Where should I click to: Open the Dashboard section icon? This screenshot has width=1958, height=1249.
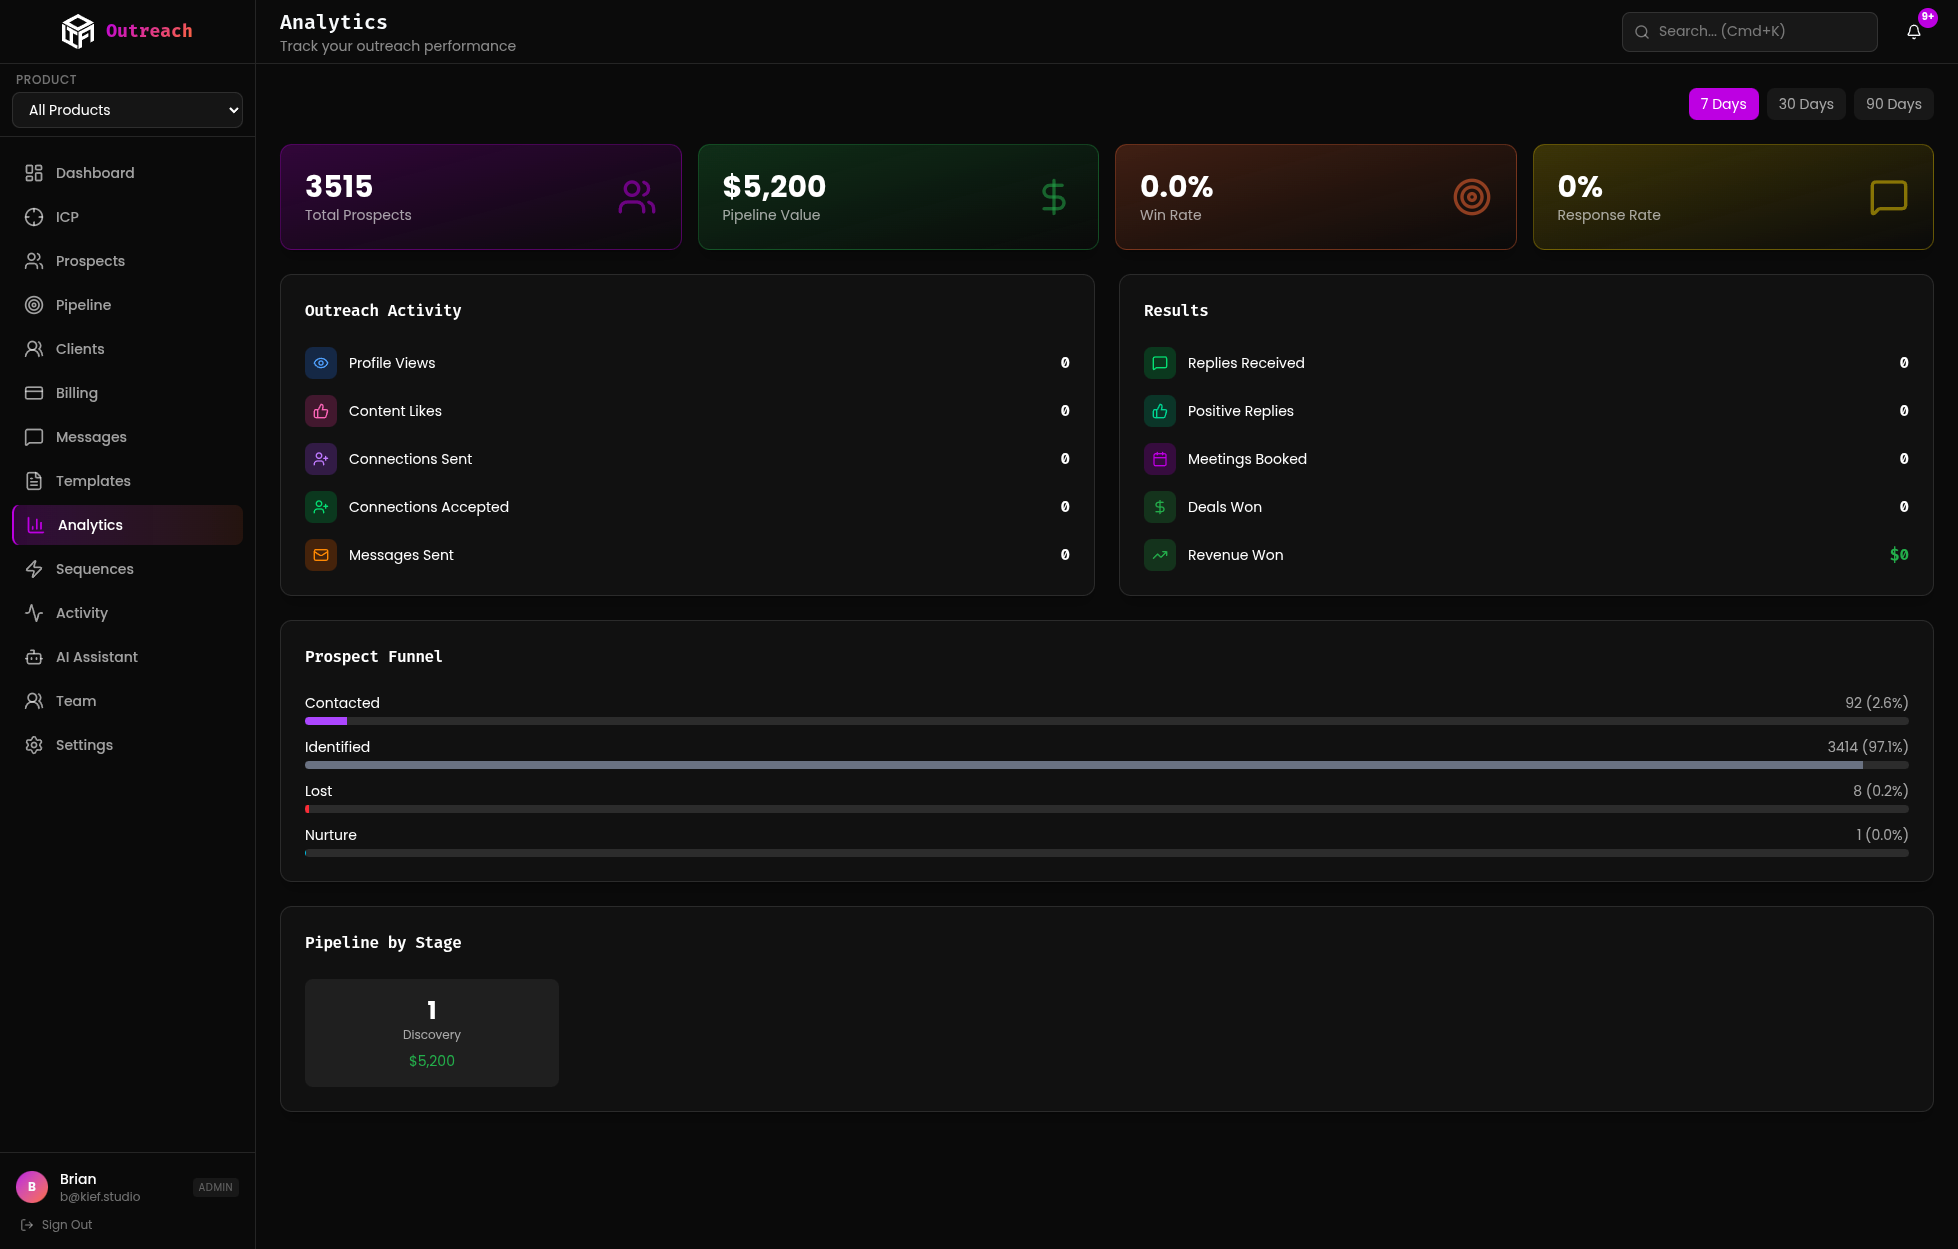(x=33, y=172)
